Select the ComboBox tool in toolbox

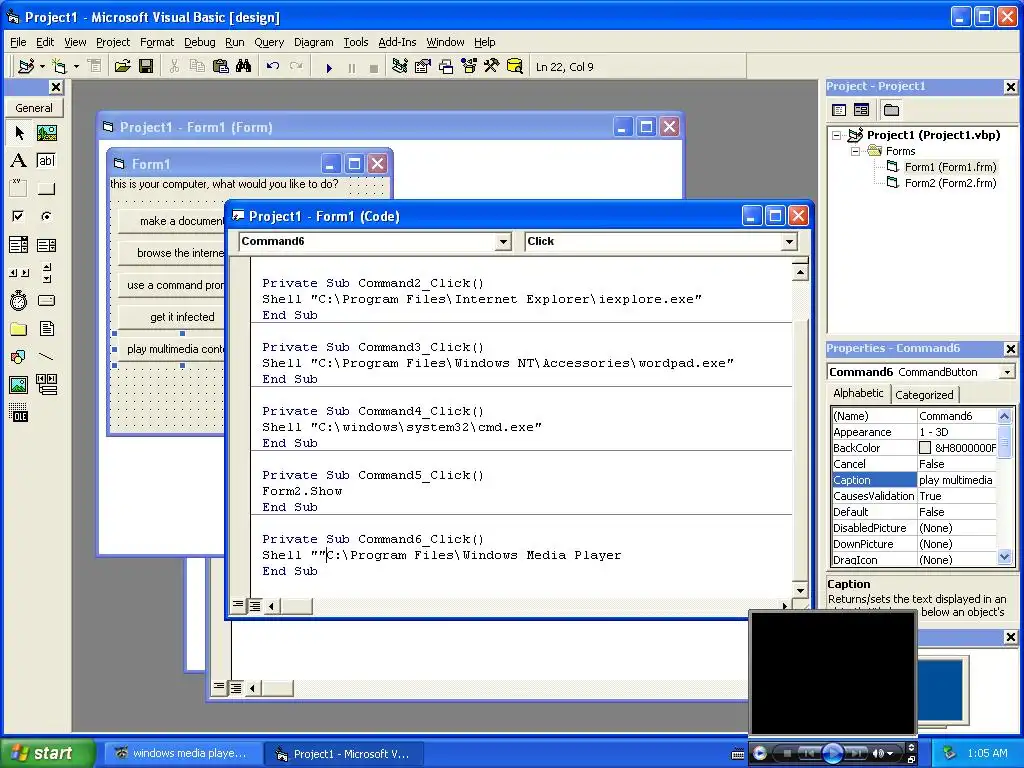(19, 245)
